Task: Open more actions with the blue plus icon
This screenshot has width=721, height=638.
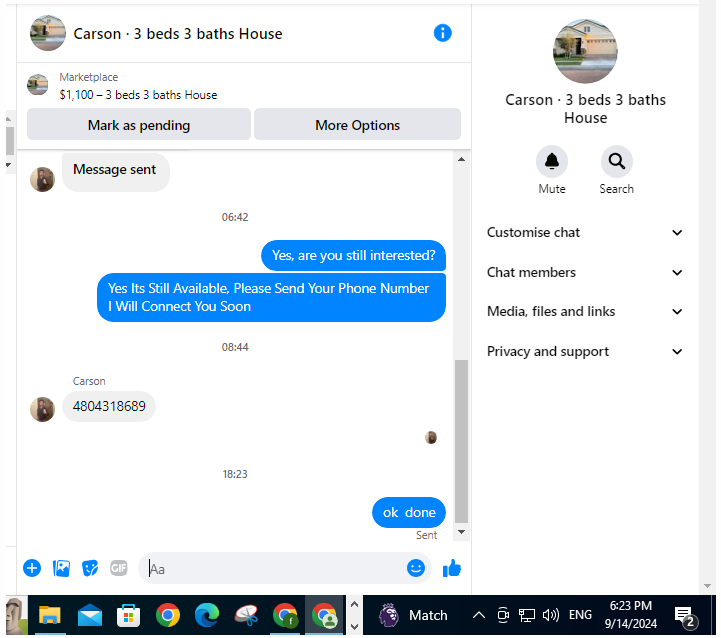Action: tap(32, 568)
